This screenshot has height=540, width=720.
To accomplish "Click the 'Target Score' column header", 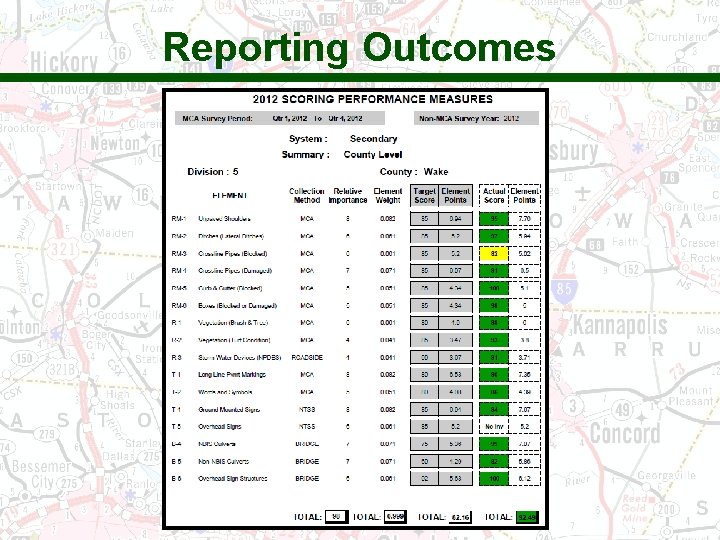I will tap(424, 196).
